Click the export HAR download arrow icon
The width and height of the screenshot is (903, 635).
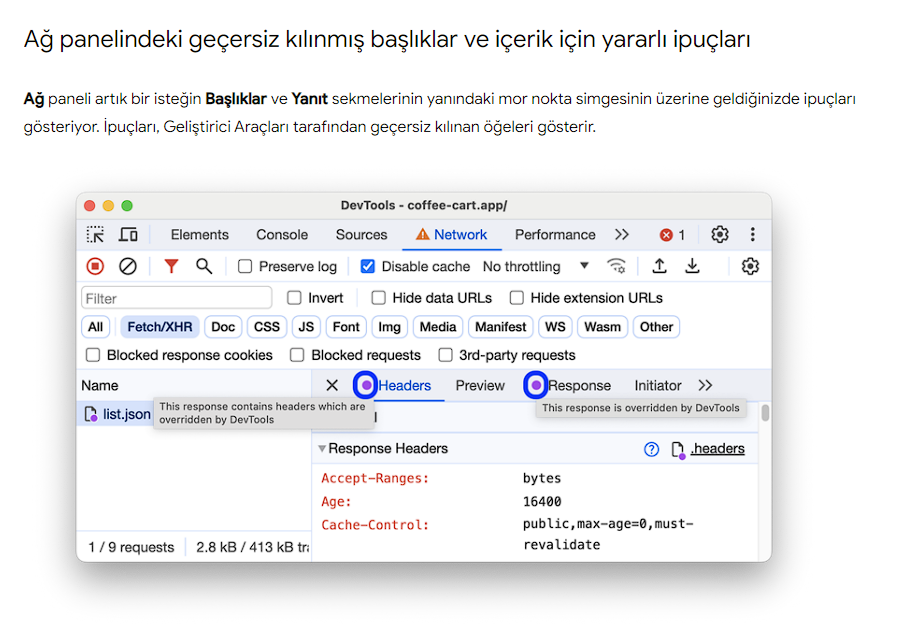(692, 266)
